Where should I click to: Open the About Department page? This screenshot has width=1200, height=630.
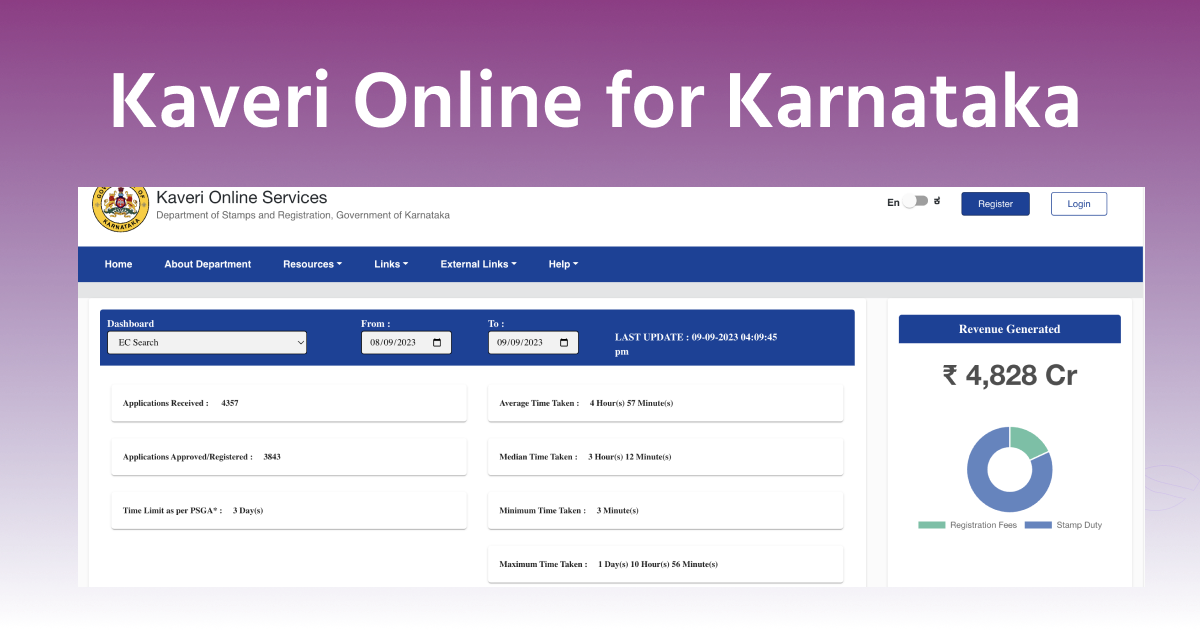point(207,264)
